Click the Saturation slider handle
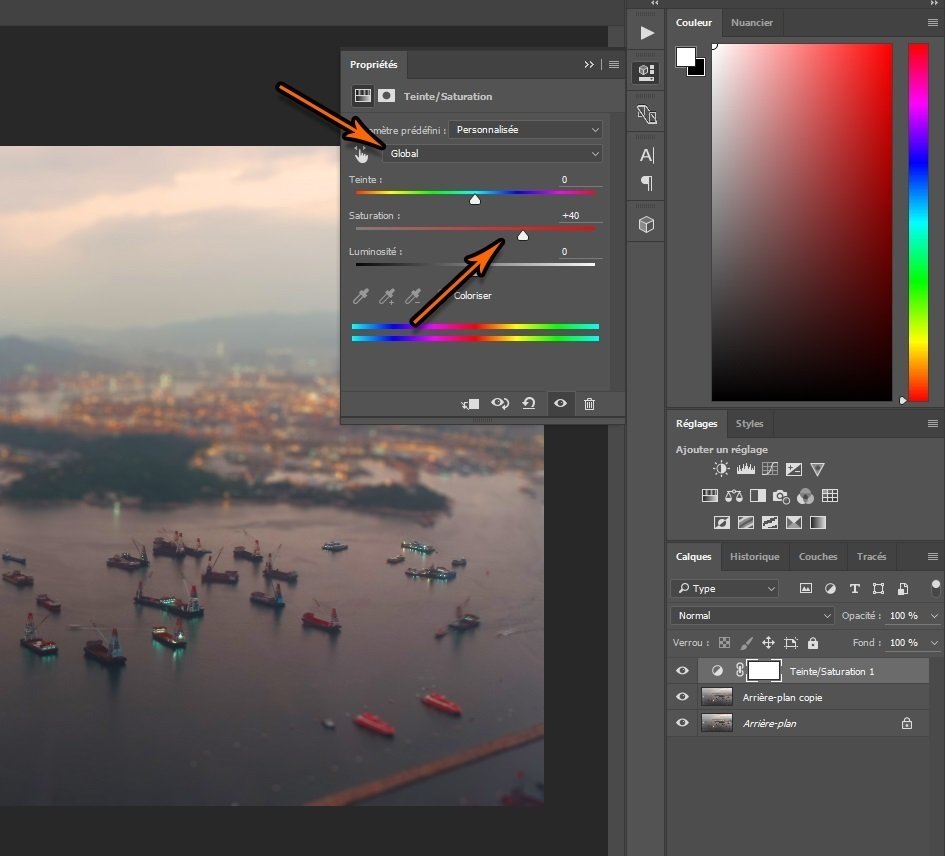Viewport: 945px width, 856px height. coord(522,235)
